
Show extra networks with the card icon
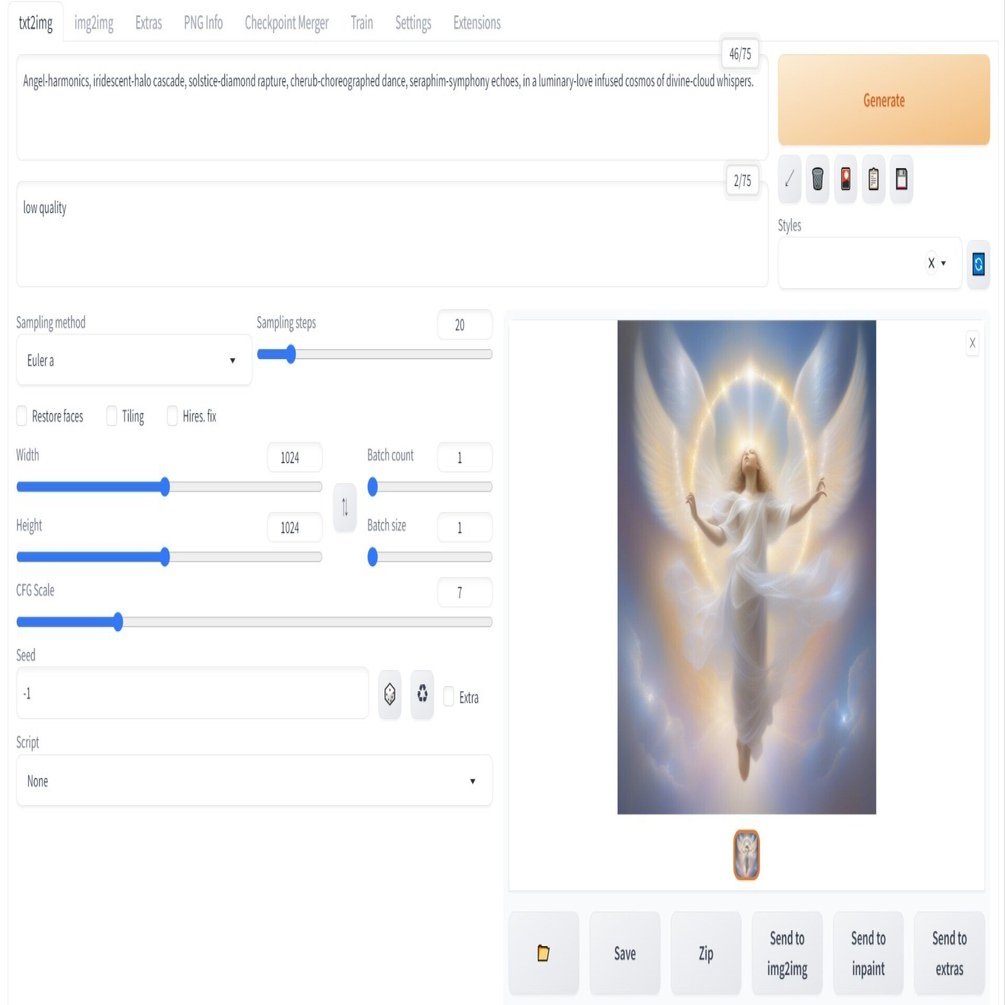(x=844, y=179)
